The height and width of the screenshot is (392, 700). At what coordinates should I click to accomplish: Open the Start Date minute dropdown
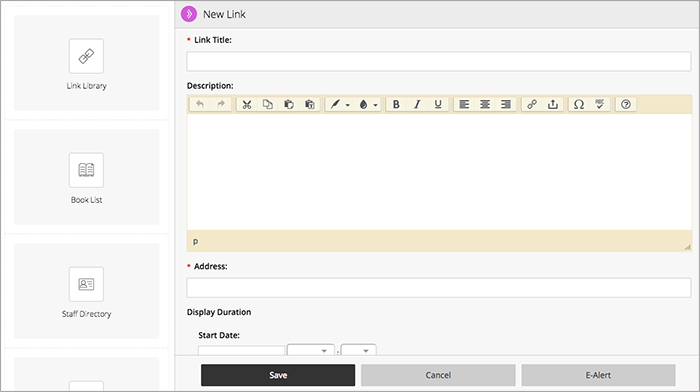tap(358, 350)
